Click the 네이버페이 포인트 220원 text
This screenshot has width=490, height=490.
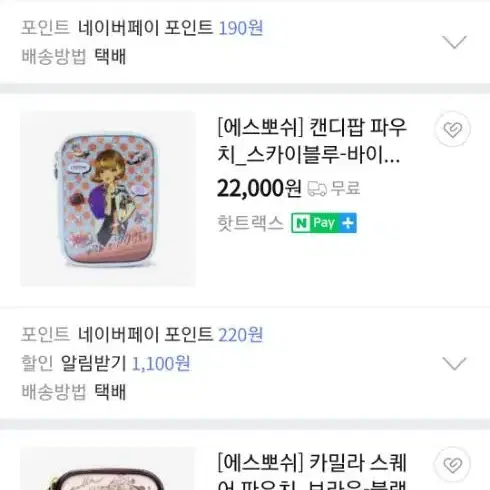coord(170,335)
